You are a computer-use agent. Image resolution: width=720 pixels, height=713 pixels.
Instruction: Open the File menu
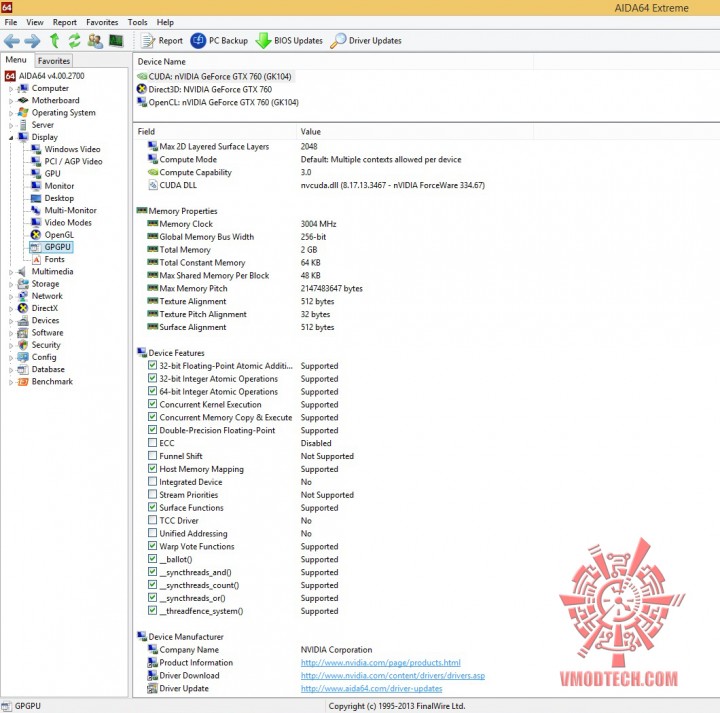point(11,22)
